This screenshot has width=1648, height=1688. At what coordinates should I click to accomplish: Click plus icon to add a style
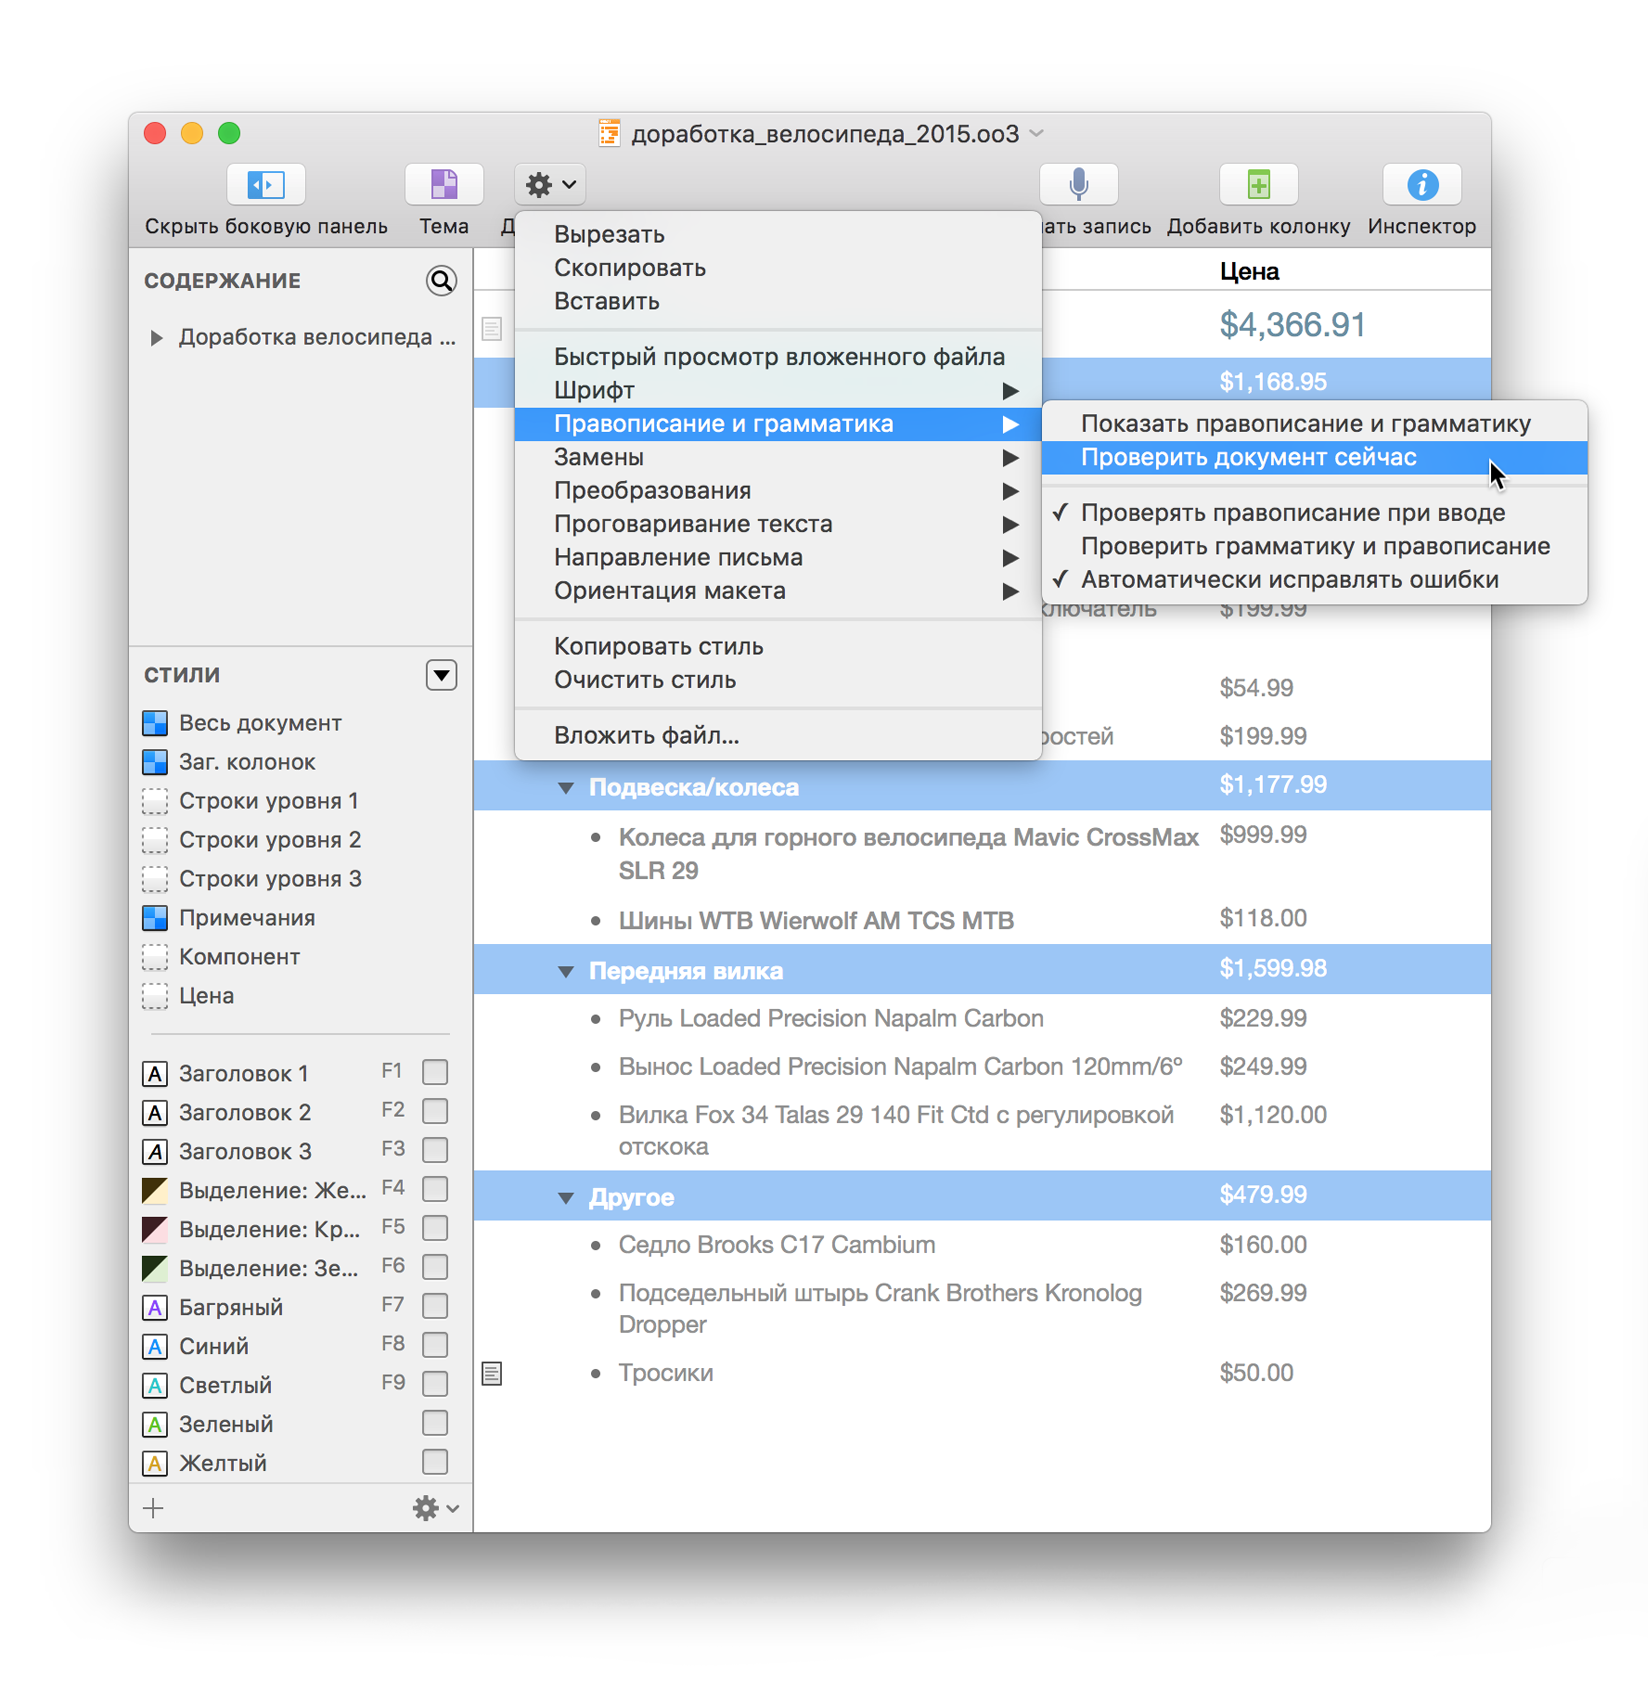coord(154,1508)
